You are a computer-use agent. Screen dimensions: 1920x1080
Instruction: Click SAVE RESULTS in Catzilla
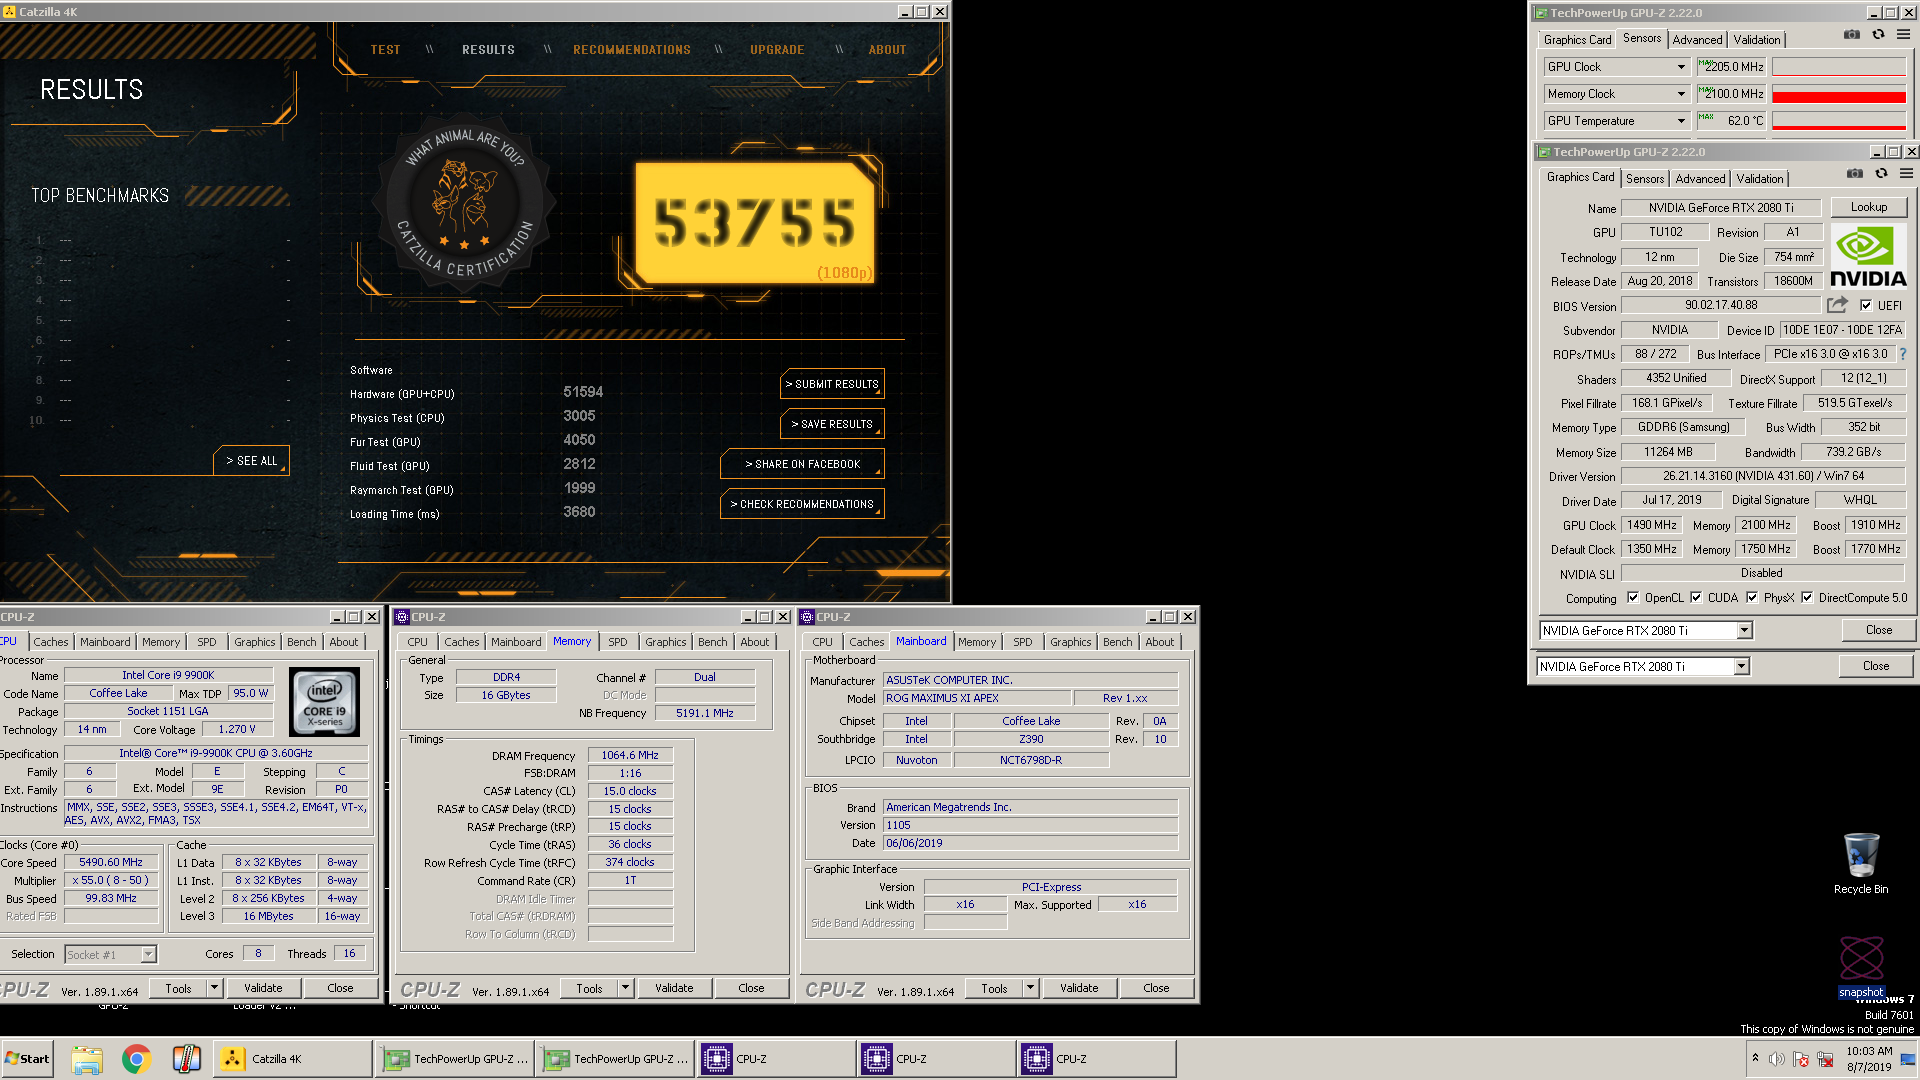coord(832,424)
